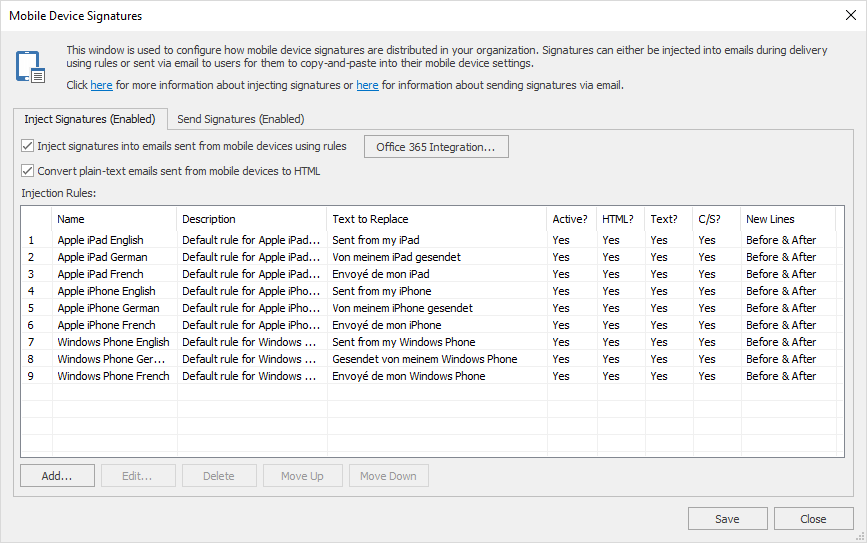867x543 pixels.
Task: Select the Apple iPhone German rule
Action: [108, 308]
